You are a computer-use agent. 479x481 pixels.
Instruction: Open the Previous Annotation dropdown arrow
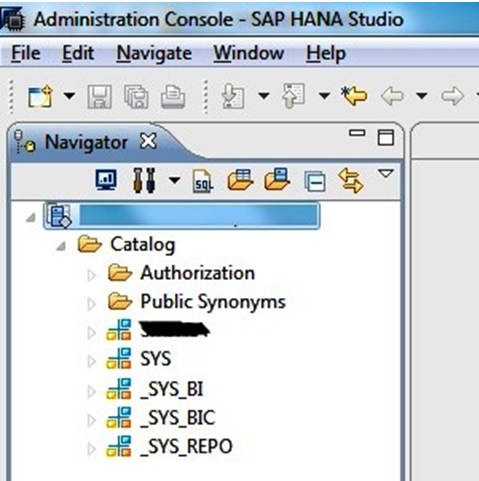[324, 96]
